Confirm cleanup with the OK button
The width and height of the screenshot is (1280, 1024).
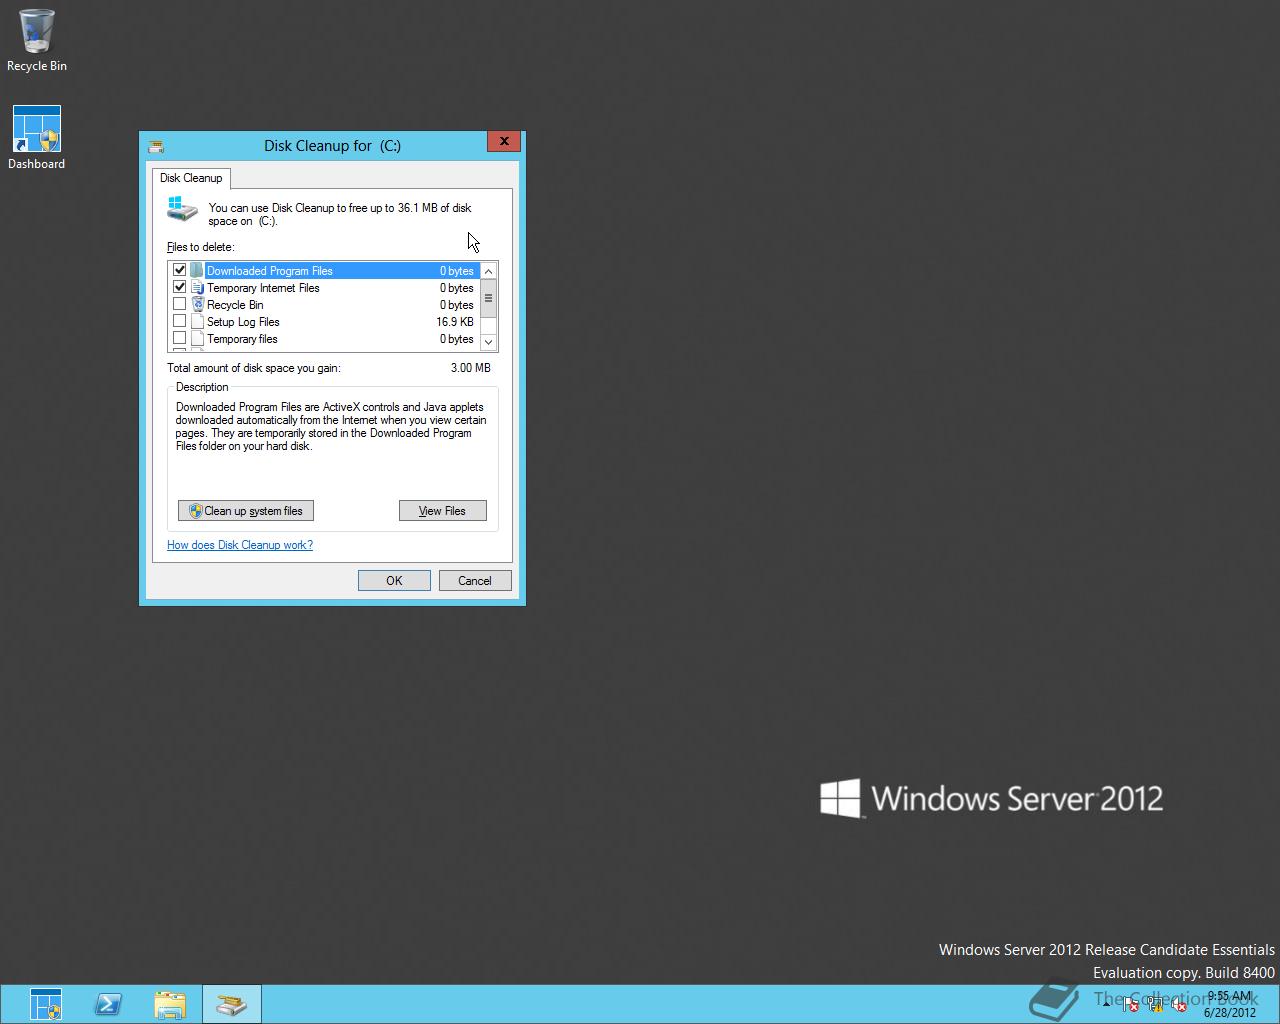point(394,581)
